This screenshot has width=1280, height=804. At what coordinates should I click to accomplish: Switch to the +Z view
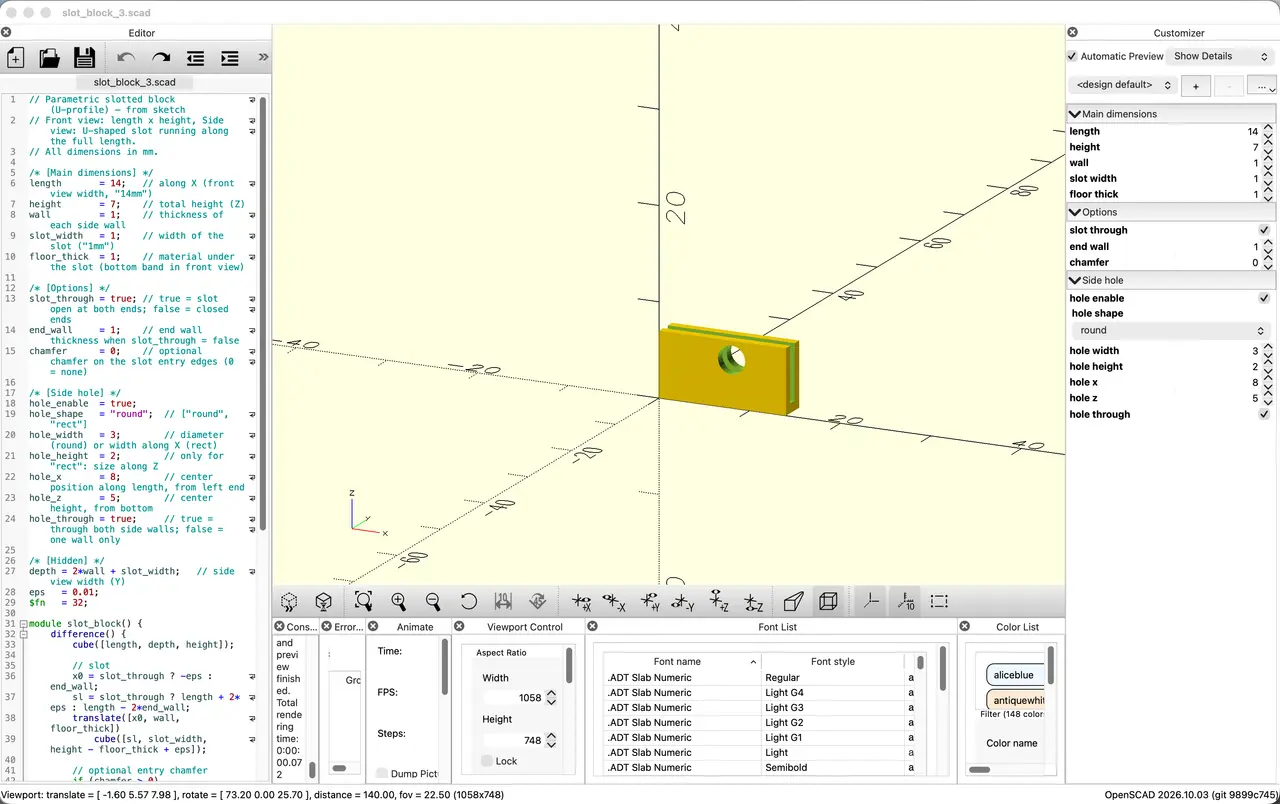pos(719,601)
